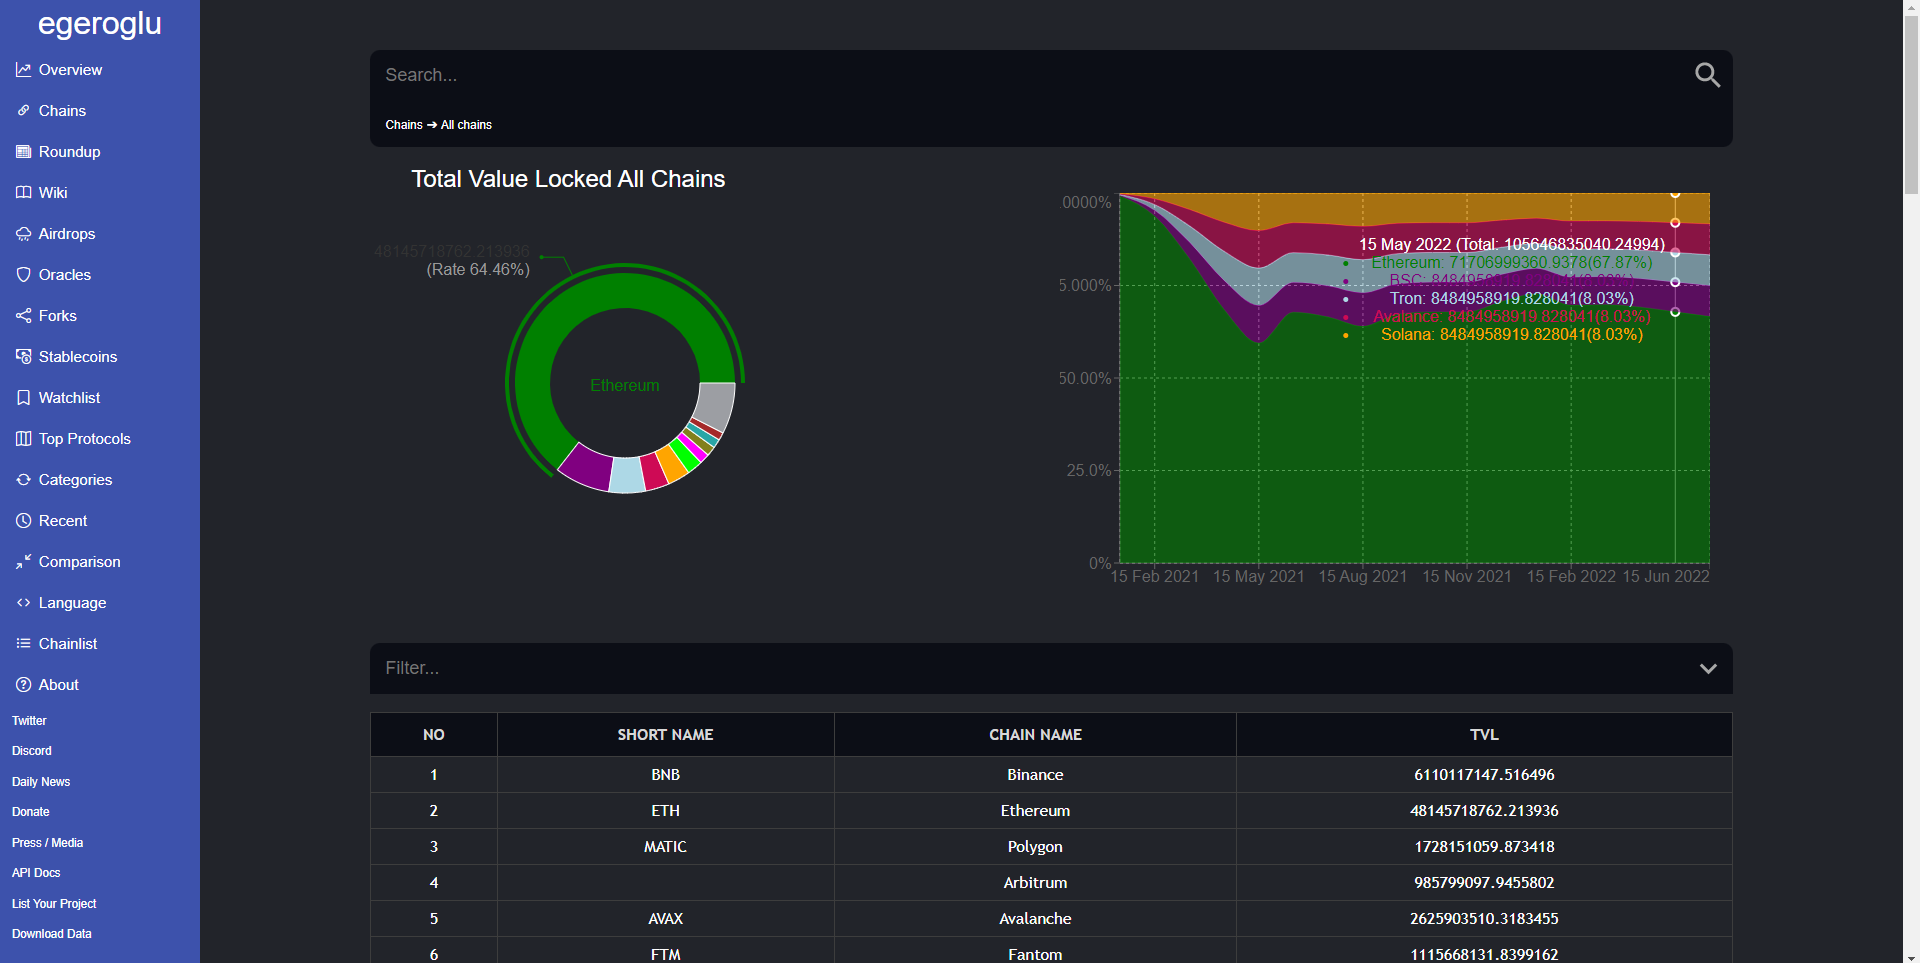Select the Overview sidebar icon
This screenshot has height=963, width=1920.
point(23,69)
